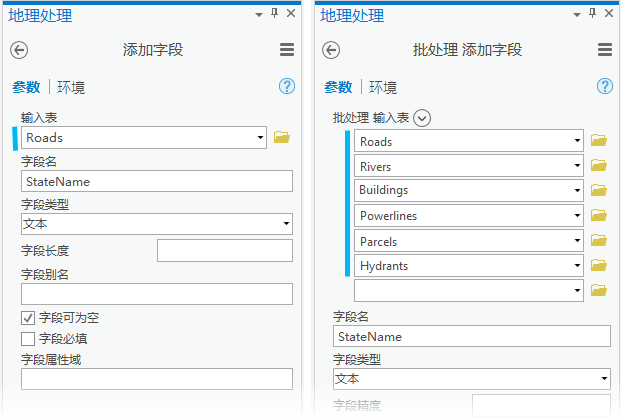Screen dimensions: 622x419
Task: Click folder icon beside Hydrants row
Action: coord(598,266)
